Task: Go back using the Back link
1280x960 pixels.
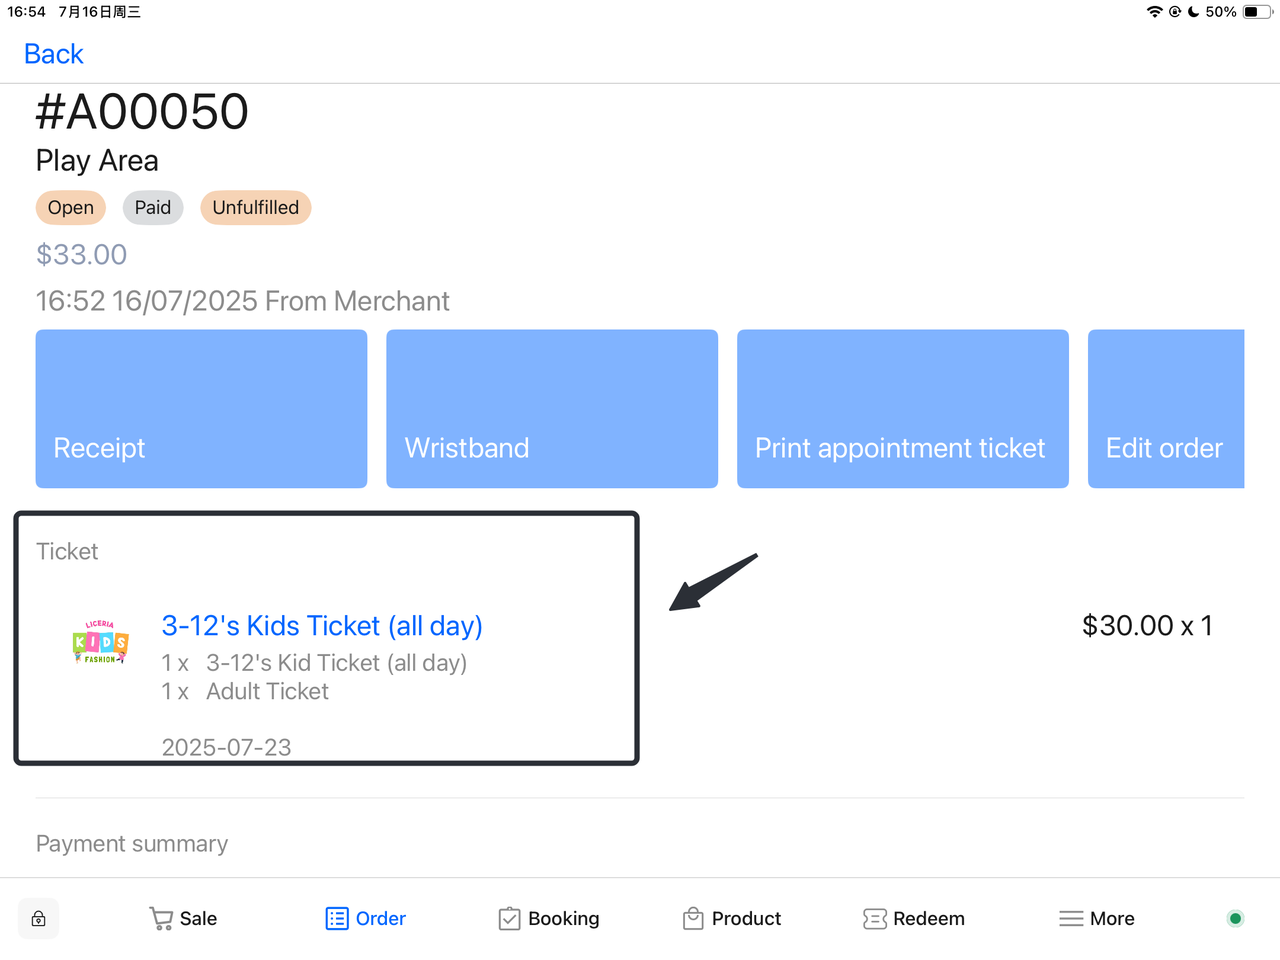Action: (54, 54)
